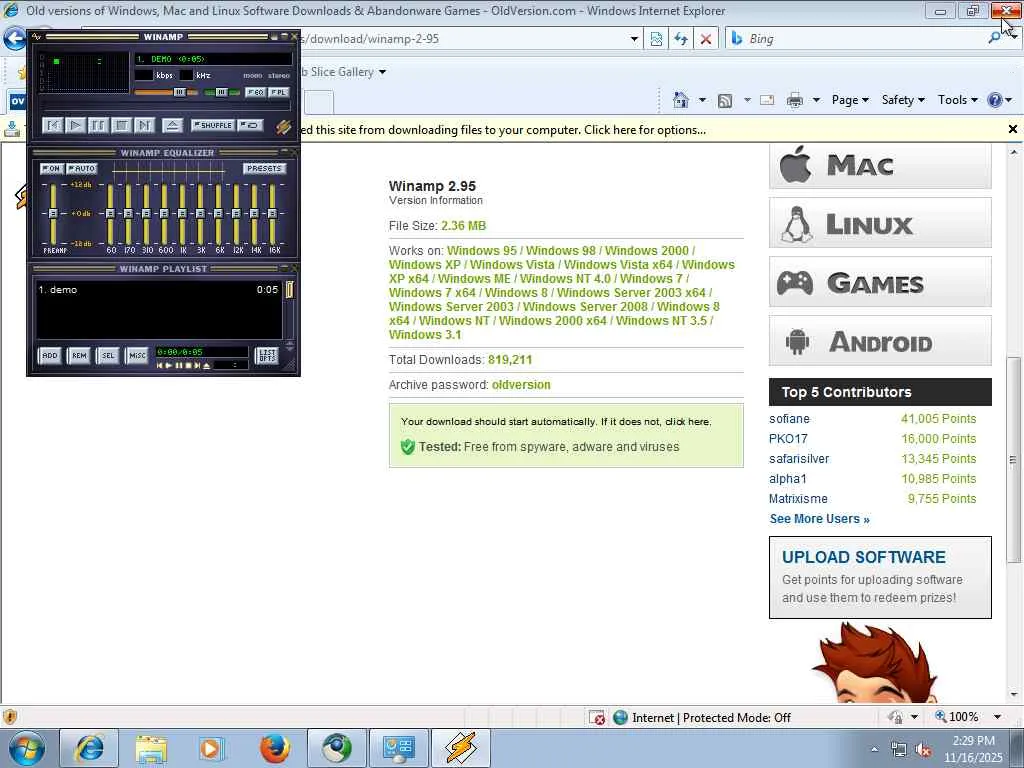This screenshot has height=768, width=1024.
Task: Start playback with Winamp's Play button
Action: (x=76, y=125)
